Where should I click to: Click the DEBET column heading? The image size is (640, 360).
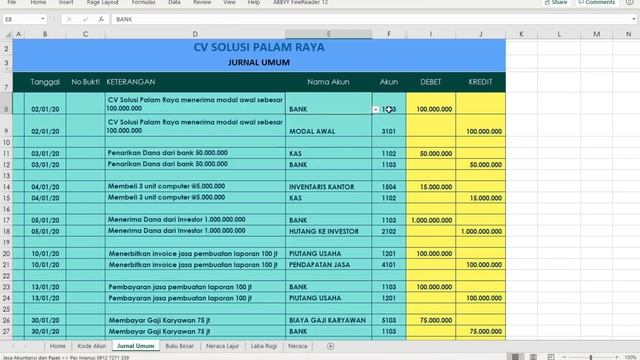(431, 82)
